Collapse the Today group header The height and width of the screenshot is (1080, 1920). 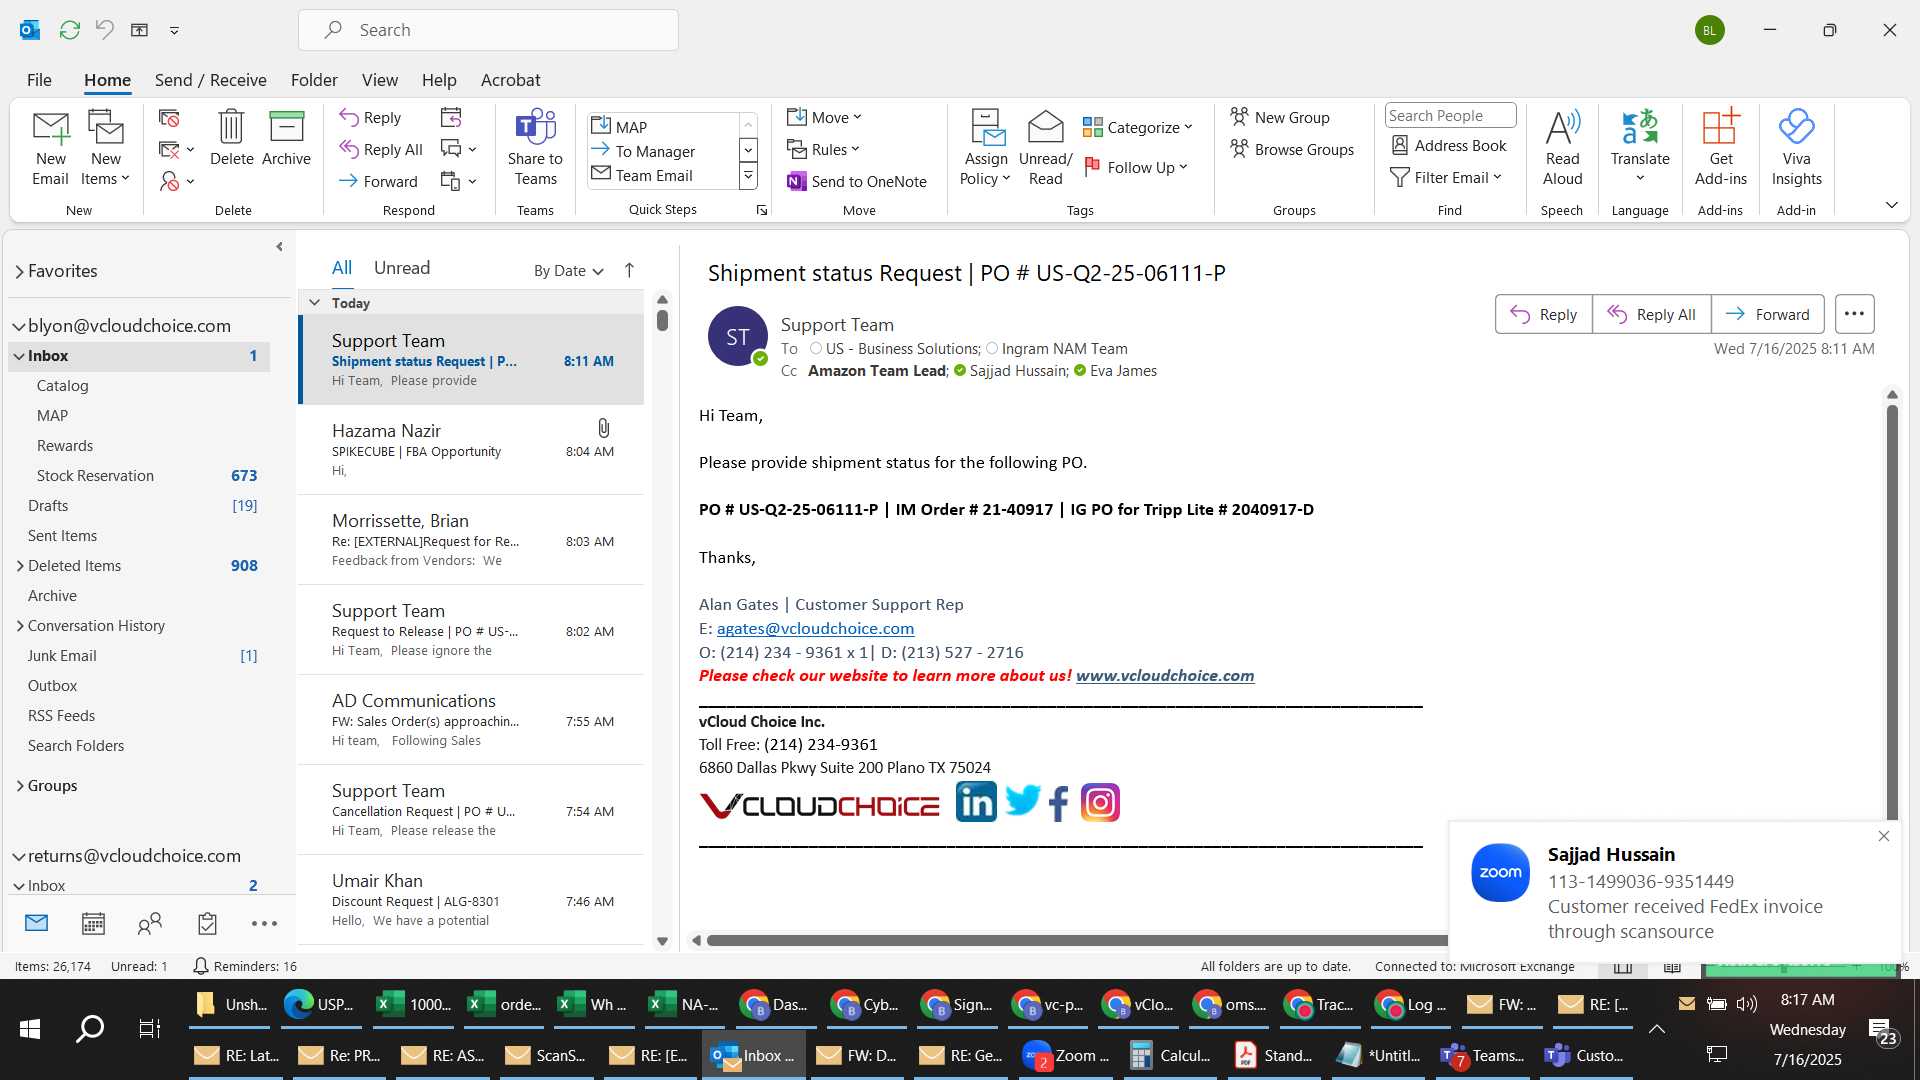[x=314, y=302]
